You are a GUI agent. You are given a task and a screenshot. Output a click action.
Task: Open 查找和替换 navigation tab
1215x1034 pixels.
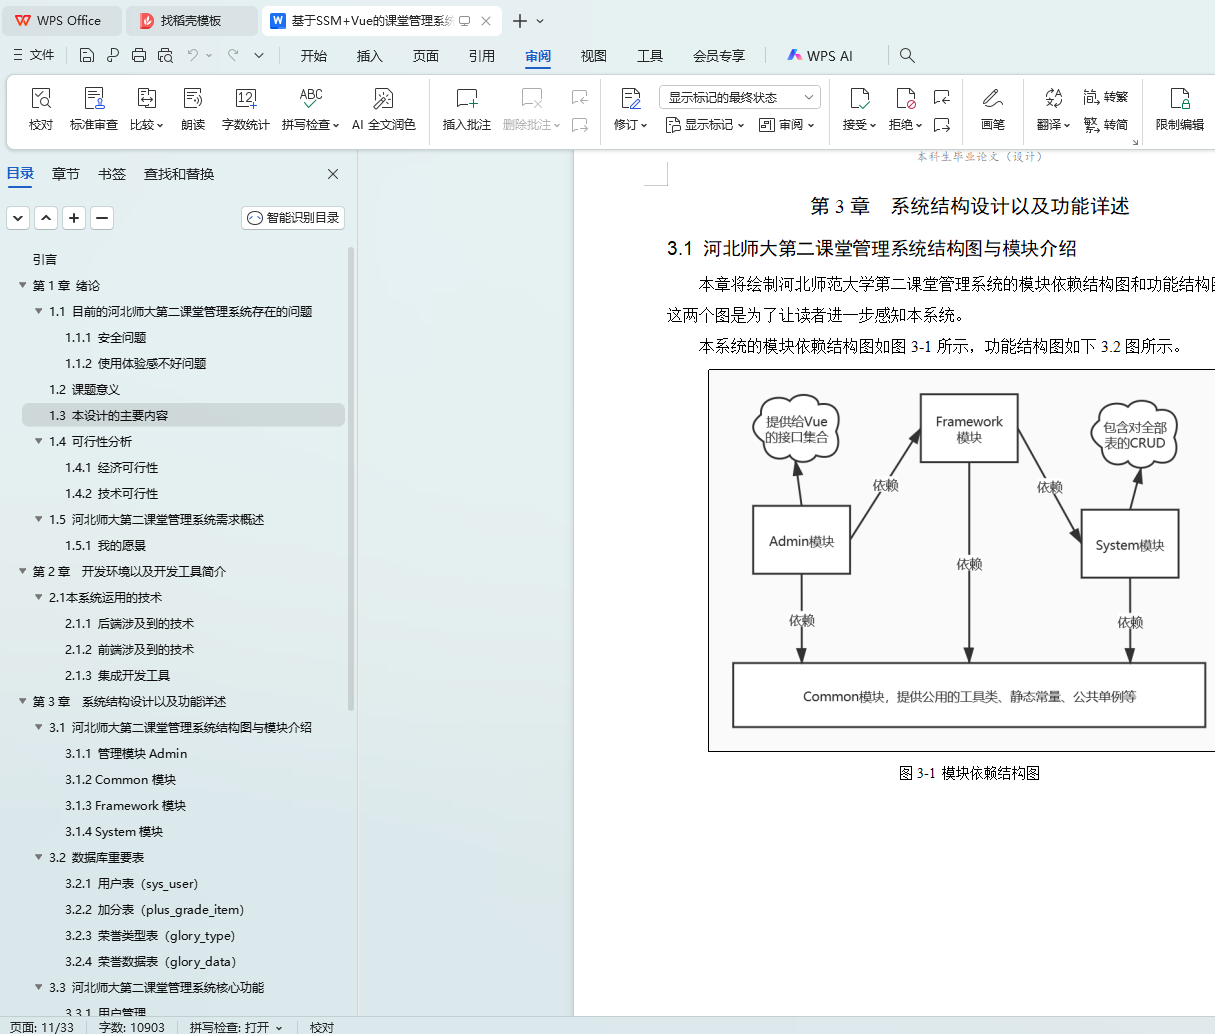179,174
